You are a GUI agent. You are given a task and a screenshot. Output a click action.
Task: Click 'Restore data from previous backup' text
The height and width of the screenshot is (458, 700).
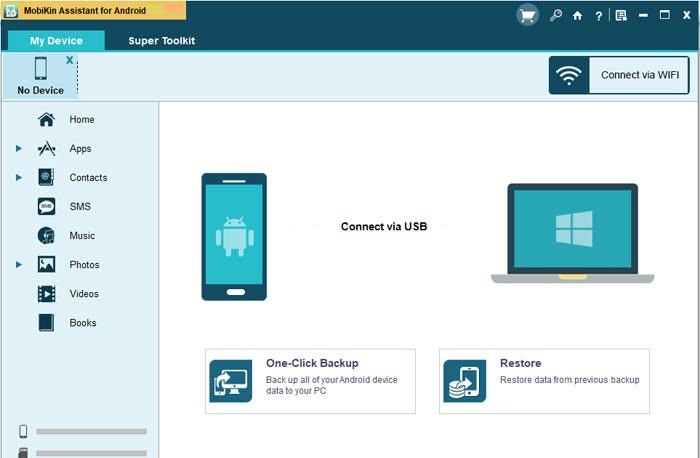(x=570, y=380)
